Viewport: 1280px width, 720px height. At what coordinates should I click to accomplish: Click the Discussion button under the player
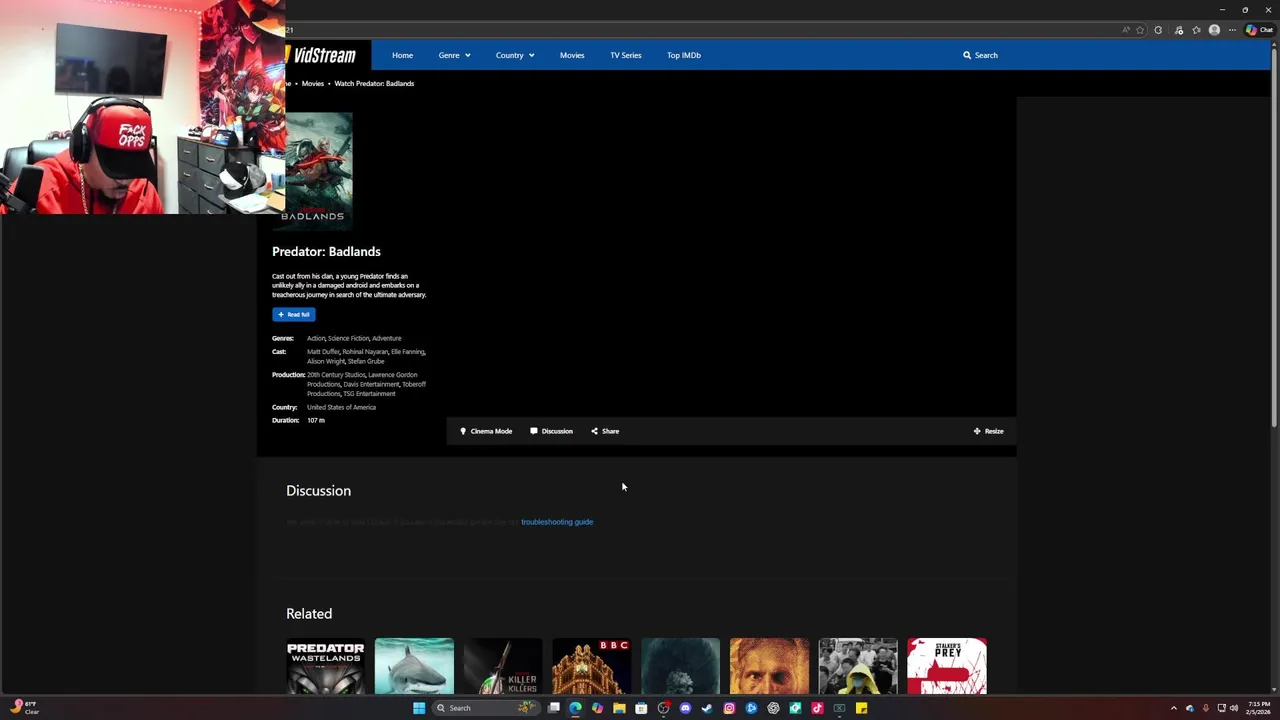552,431
